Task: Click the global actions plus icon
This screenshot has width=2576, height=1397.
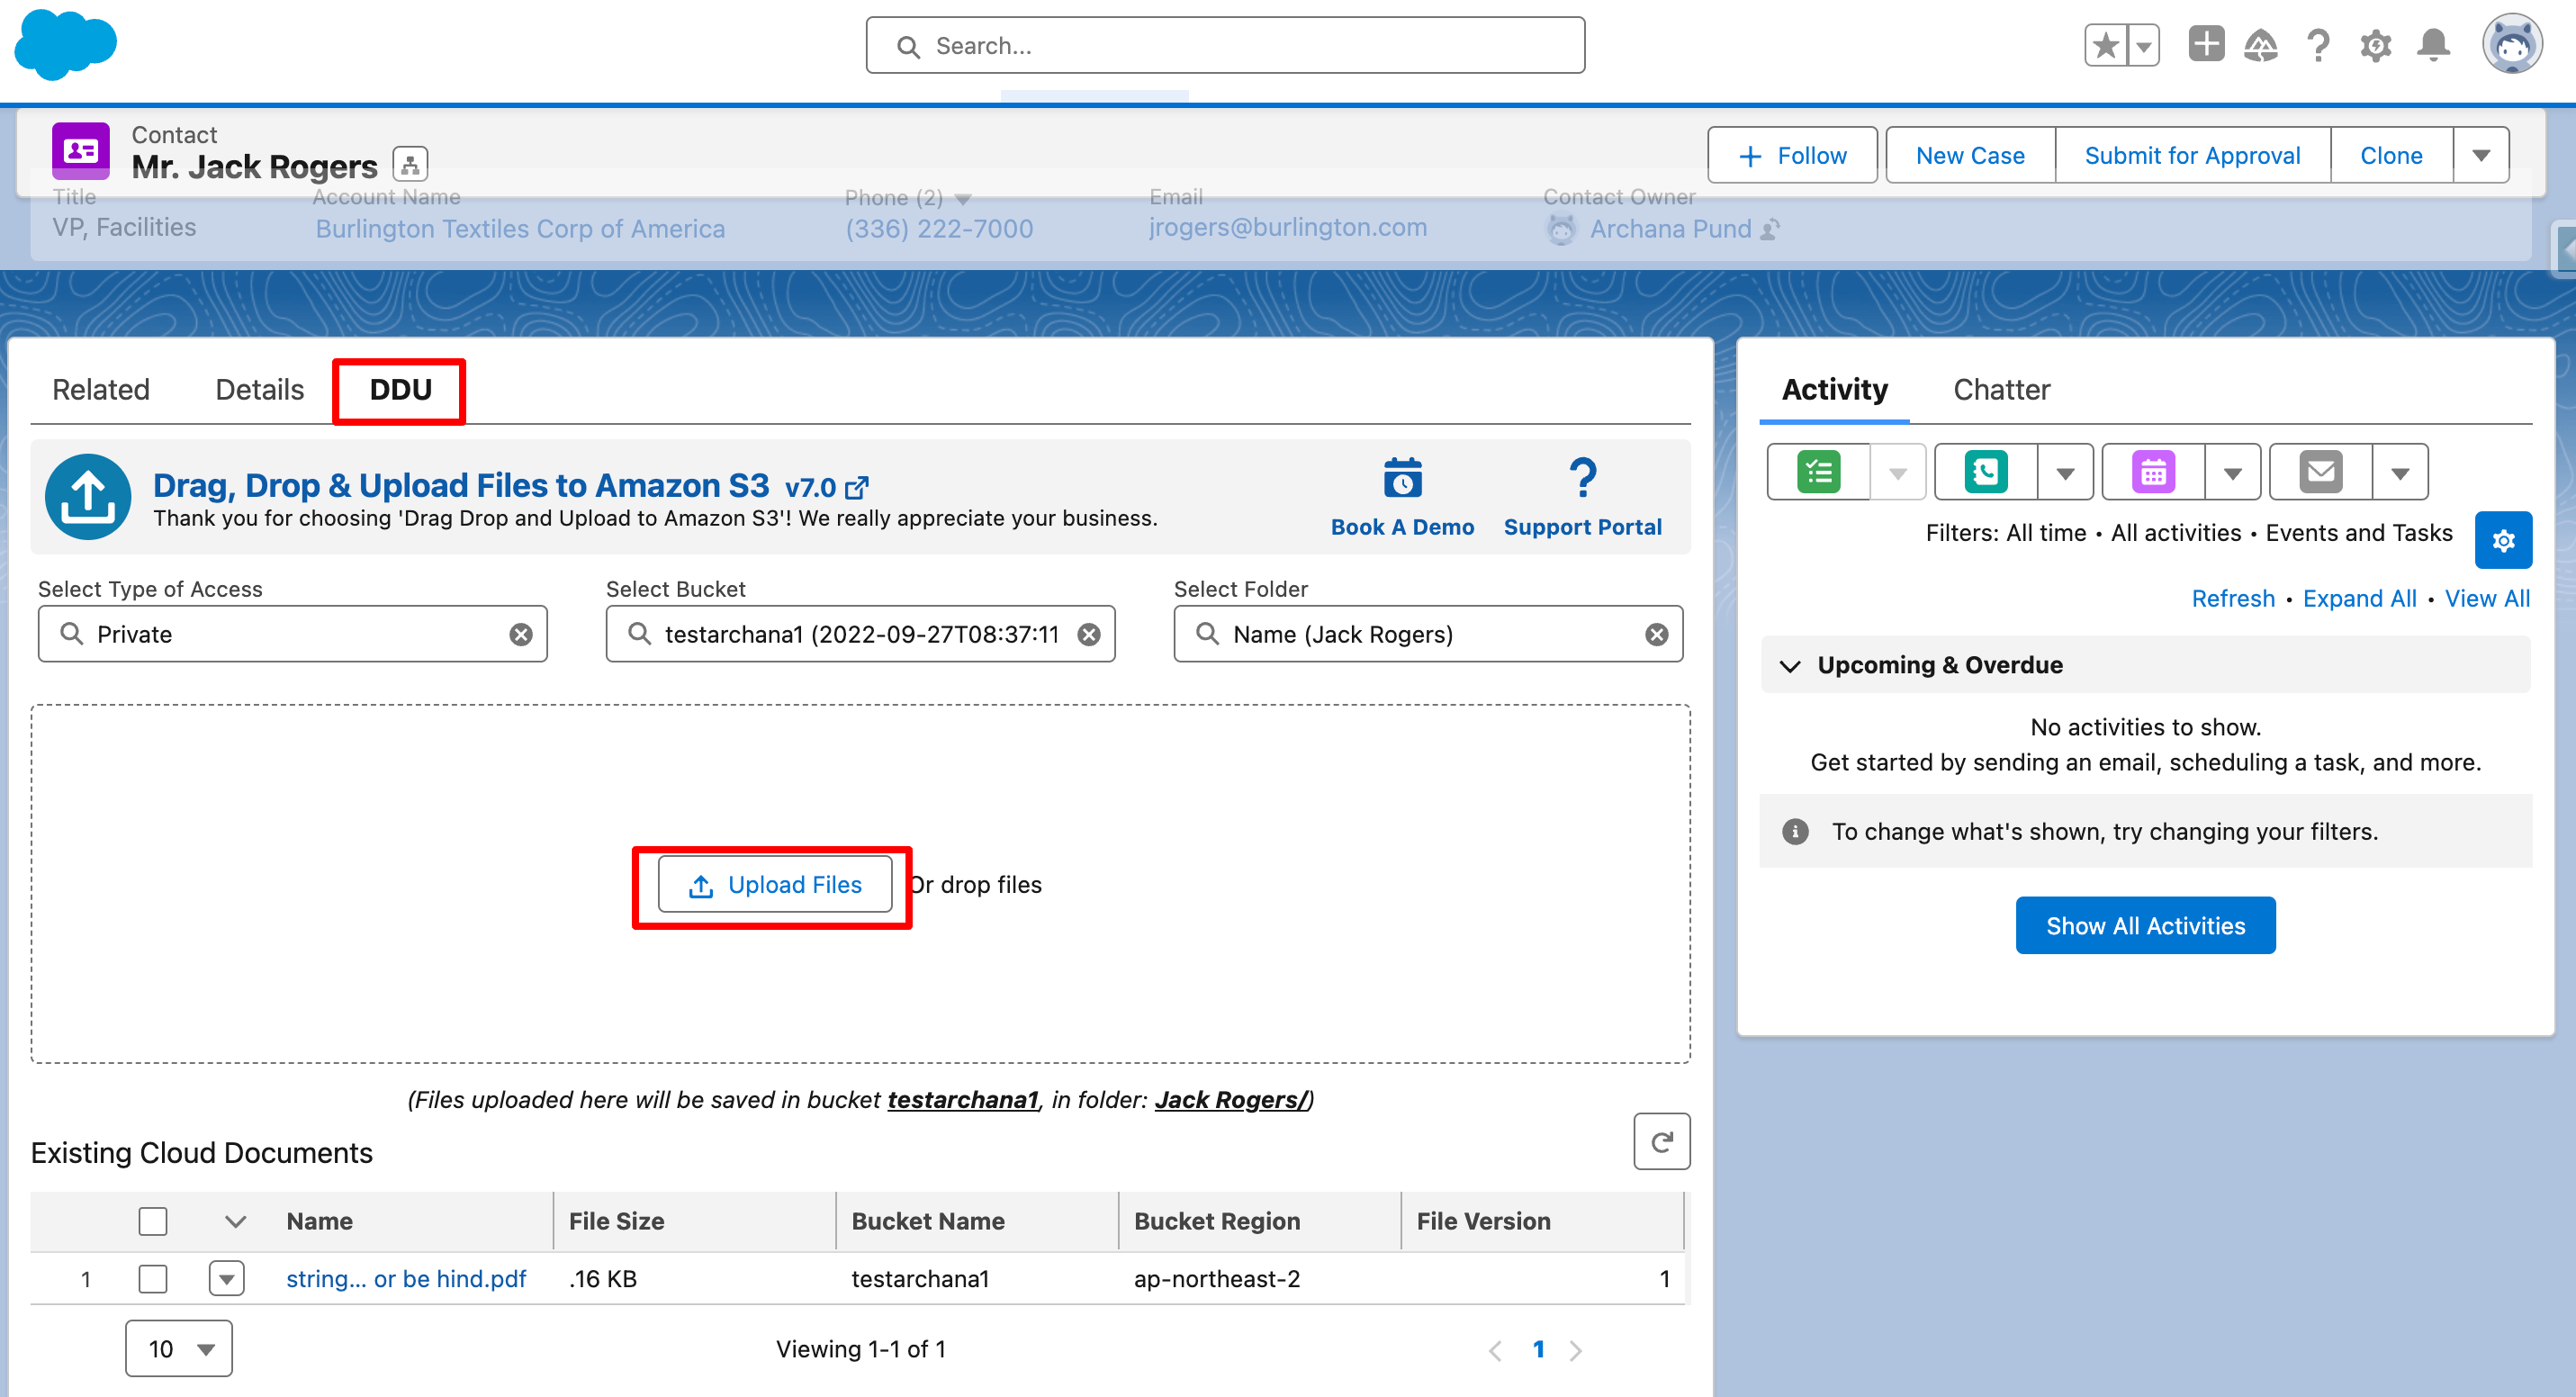Action: click(x=2205, y=45)
